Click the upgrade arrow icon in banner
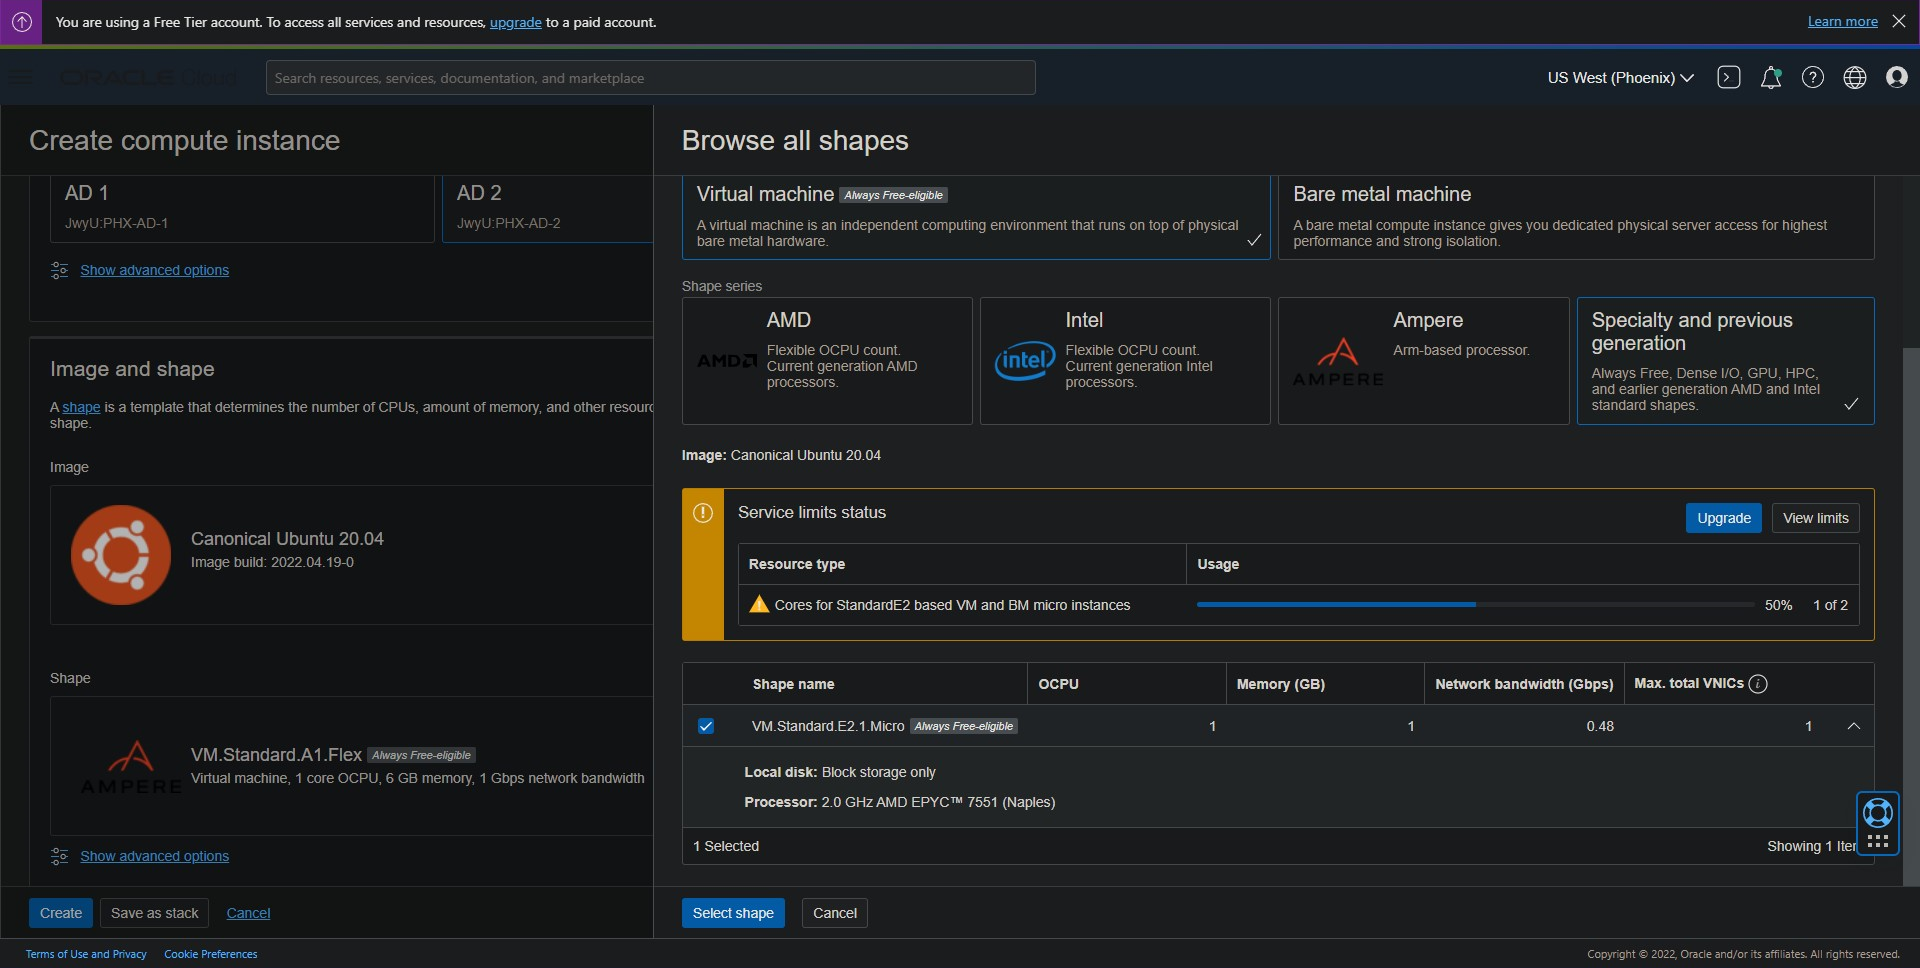 pyautogui.click(x=21, y=22)
